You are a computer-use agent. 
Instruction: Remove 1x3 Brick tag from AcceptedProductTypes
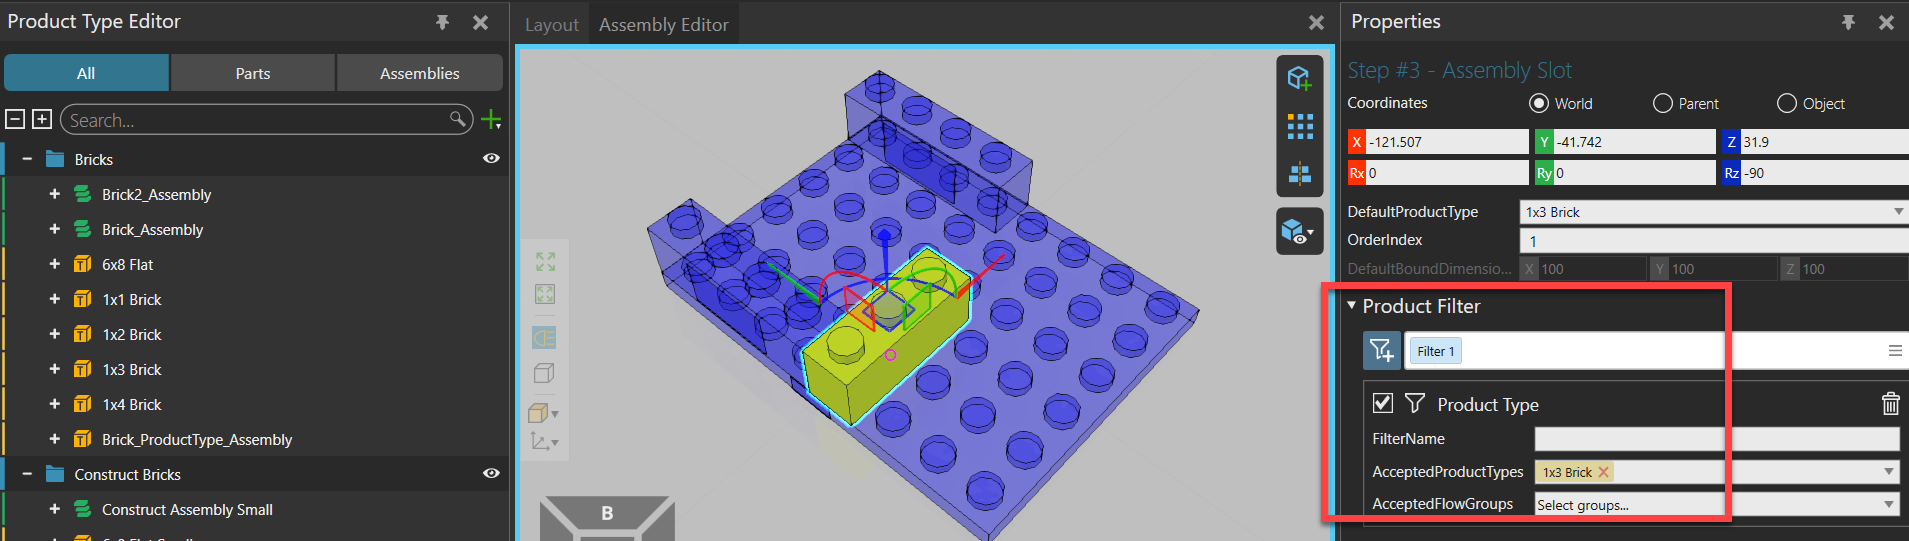point(1603,472)
